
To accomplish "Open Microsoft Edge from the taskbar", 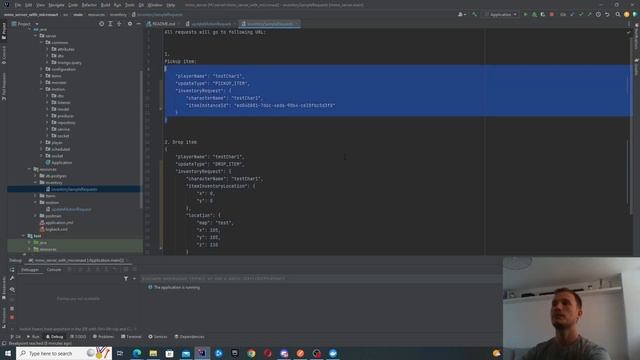I will tap(137, 353).
